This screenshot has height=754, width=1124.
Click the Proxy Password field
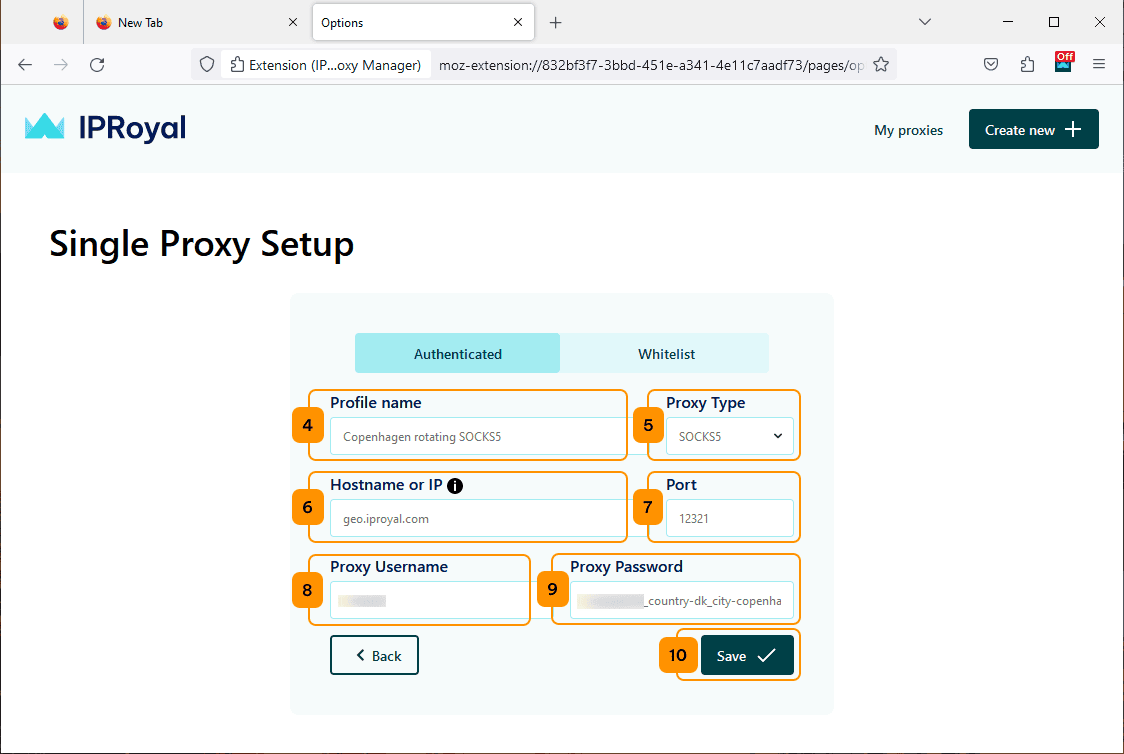pyautogui.click(x=682, y=600)
